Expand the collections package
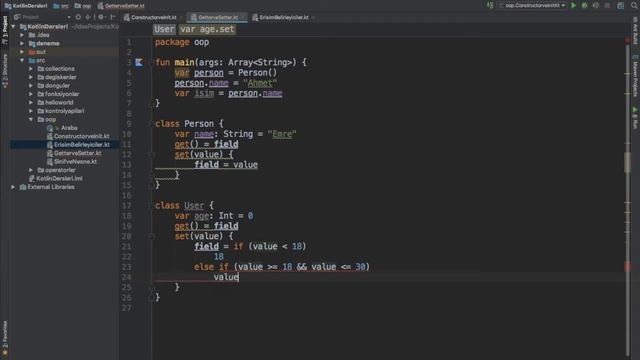Image resolution: width=640 pixels, height=360 pixels. [x=31, y=69]
